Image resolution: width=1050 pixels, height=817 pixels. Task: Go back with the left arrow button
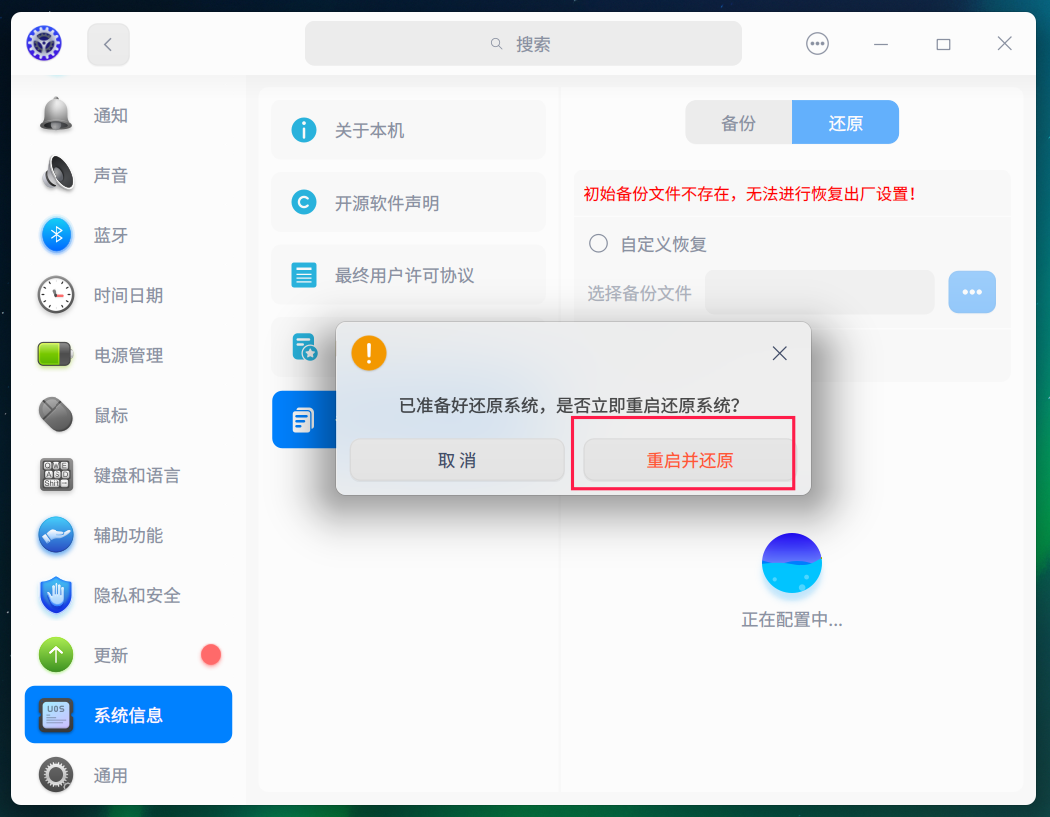[x=108, y=44]
